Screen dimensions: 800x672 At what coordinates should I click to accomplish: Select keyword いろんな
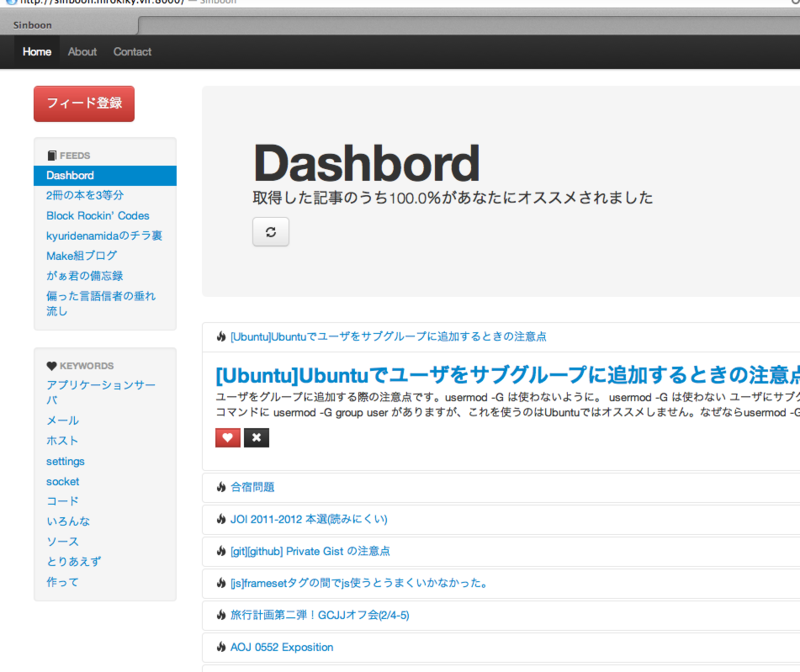[x=68, y=521]
